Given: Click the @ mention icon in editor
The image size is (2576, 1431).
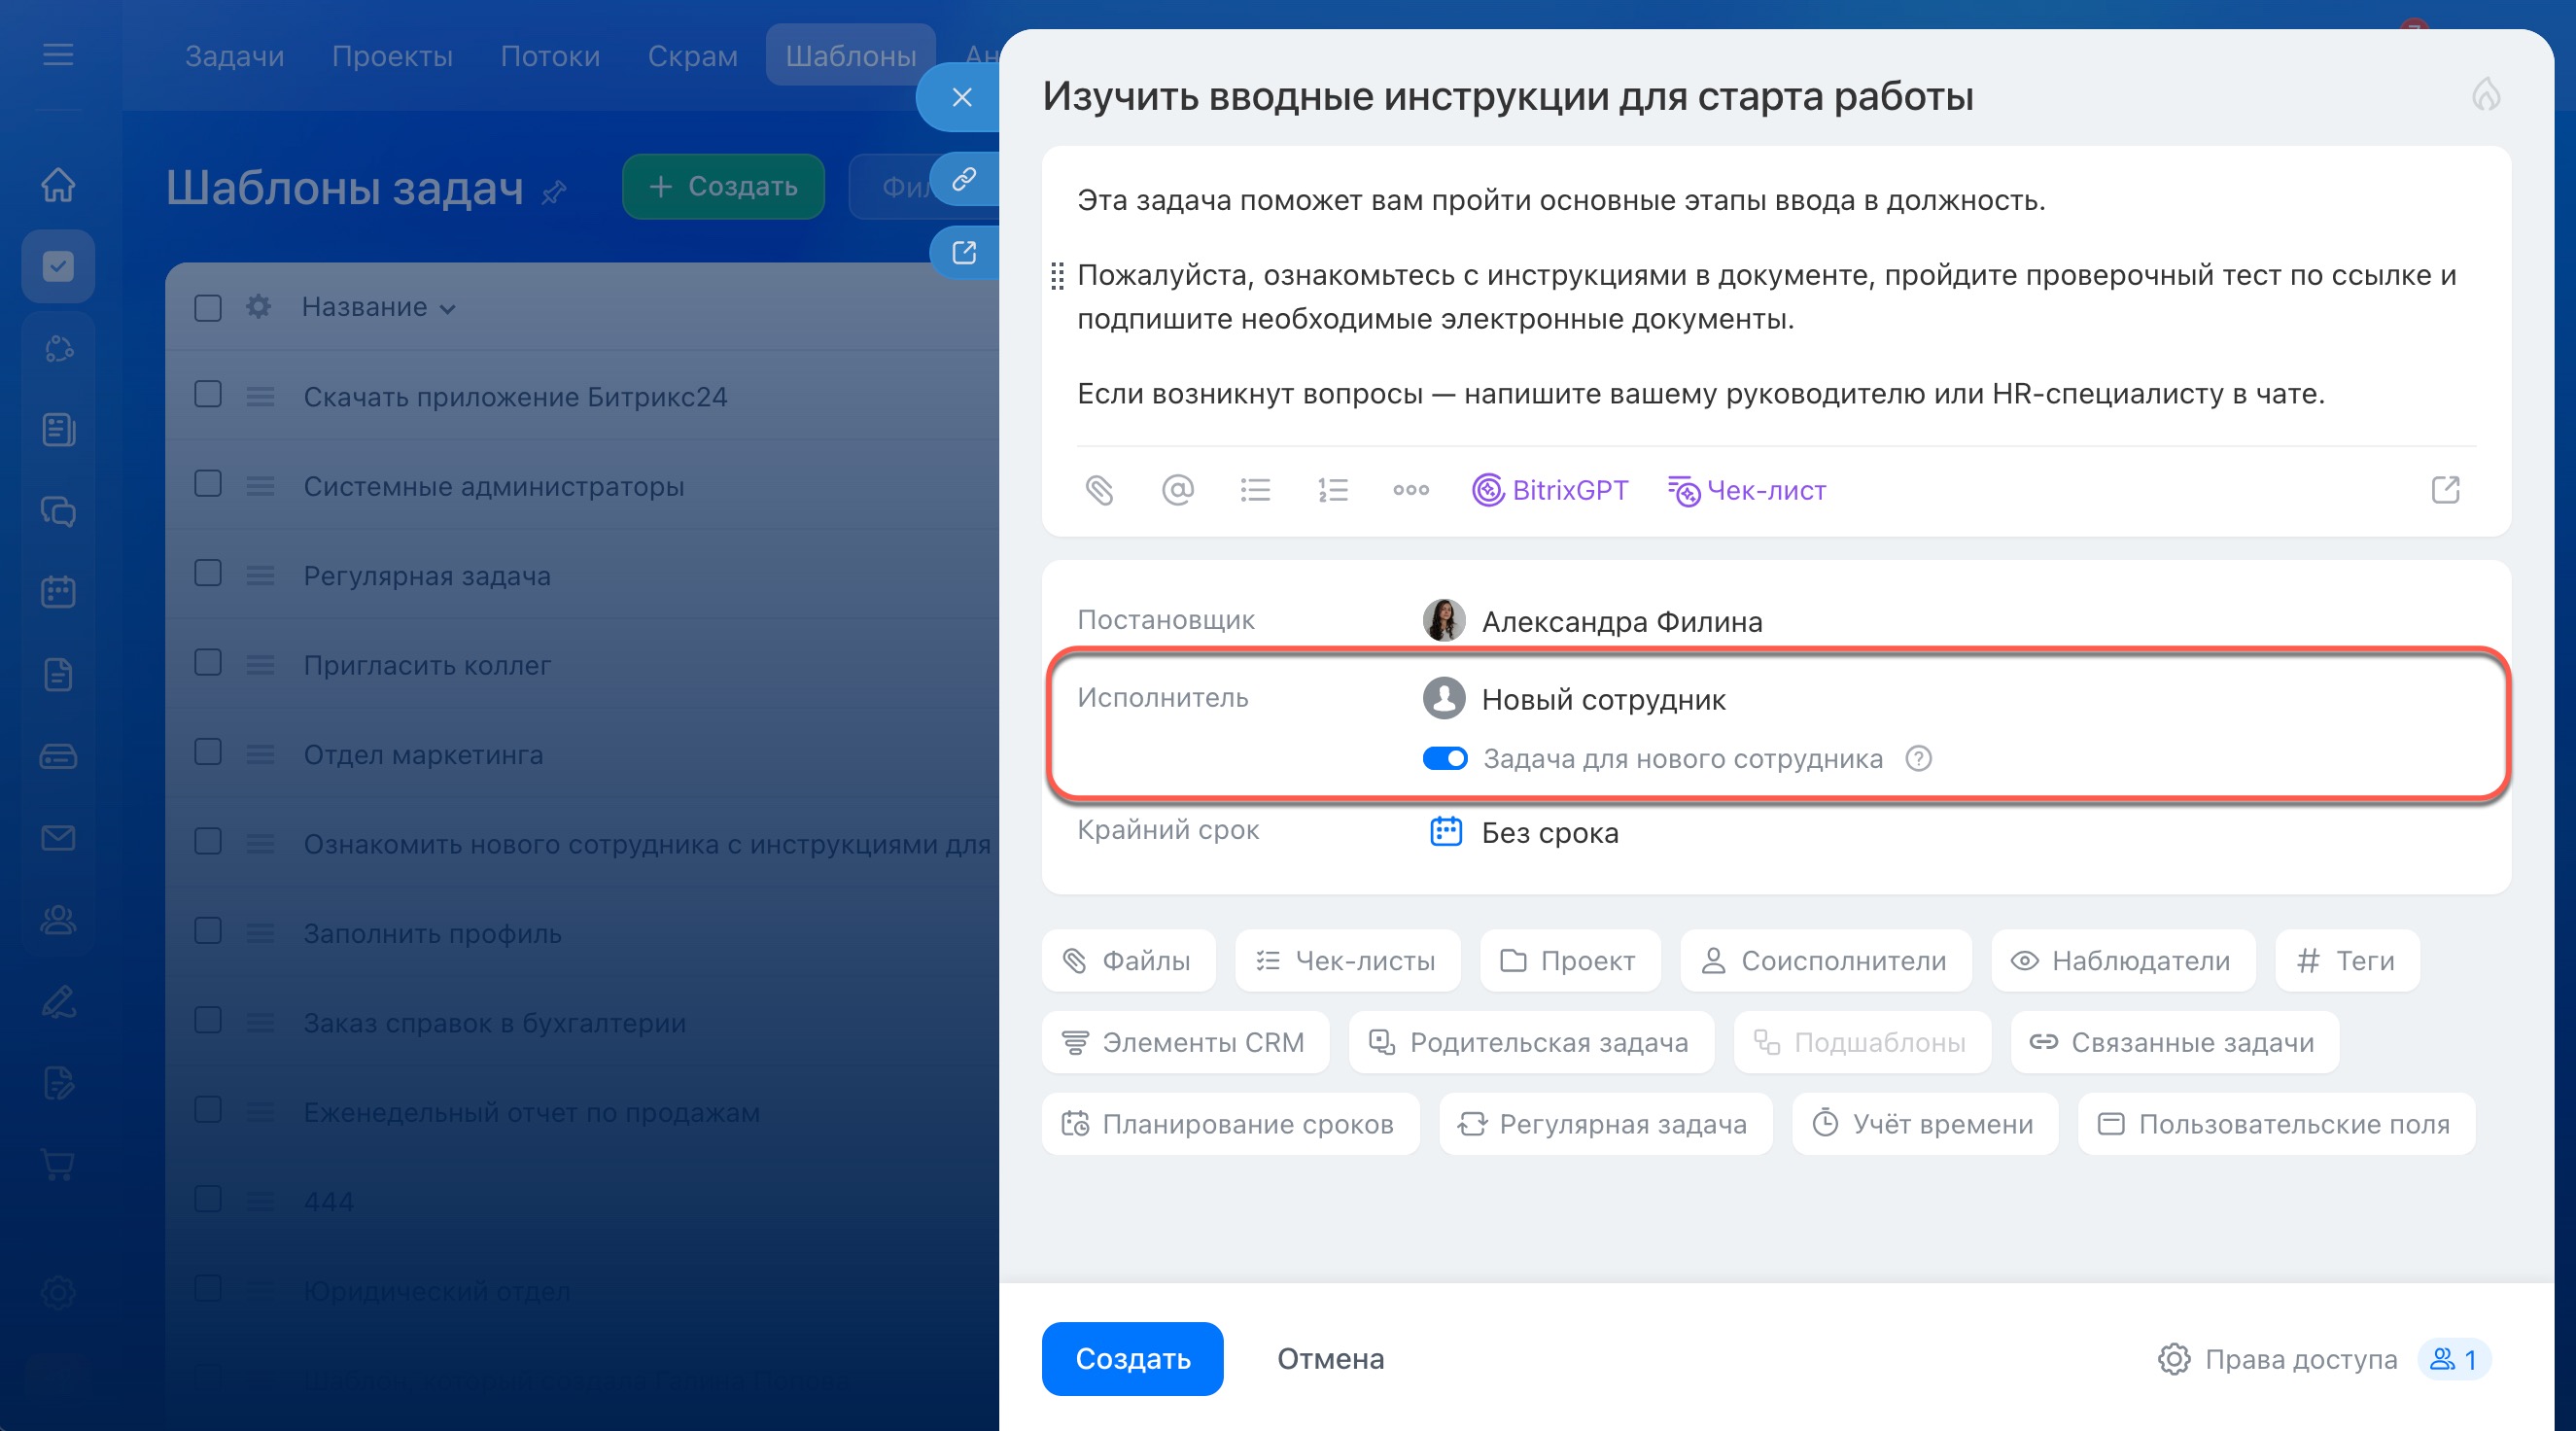Looking at the screenshot, I should click(1177, 490).
